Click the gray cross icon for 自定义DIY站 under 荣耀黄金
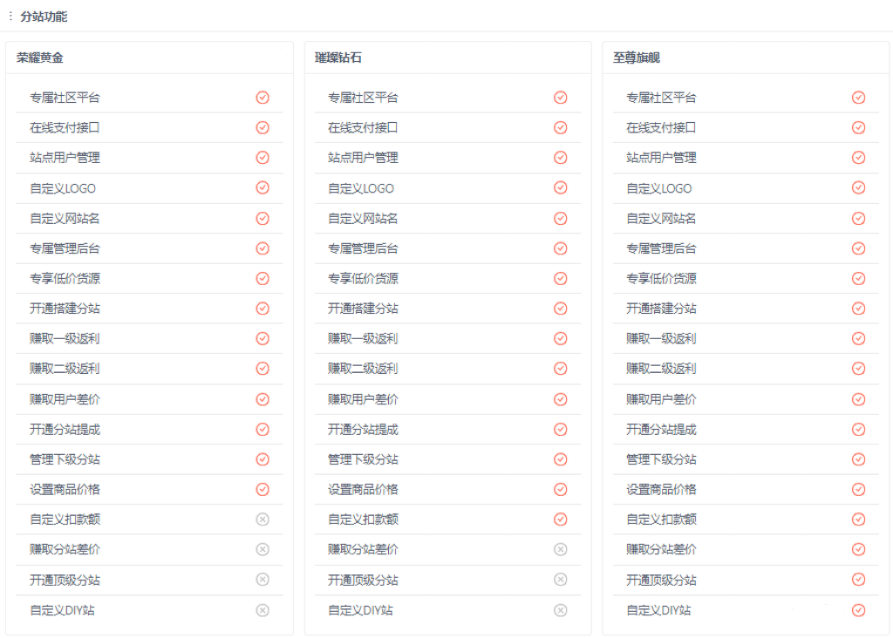 pyautogui.click(x=262, y=609)
